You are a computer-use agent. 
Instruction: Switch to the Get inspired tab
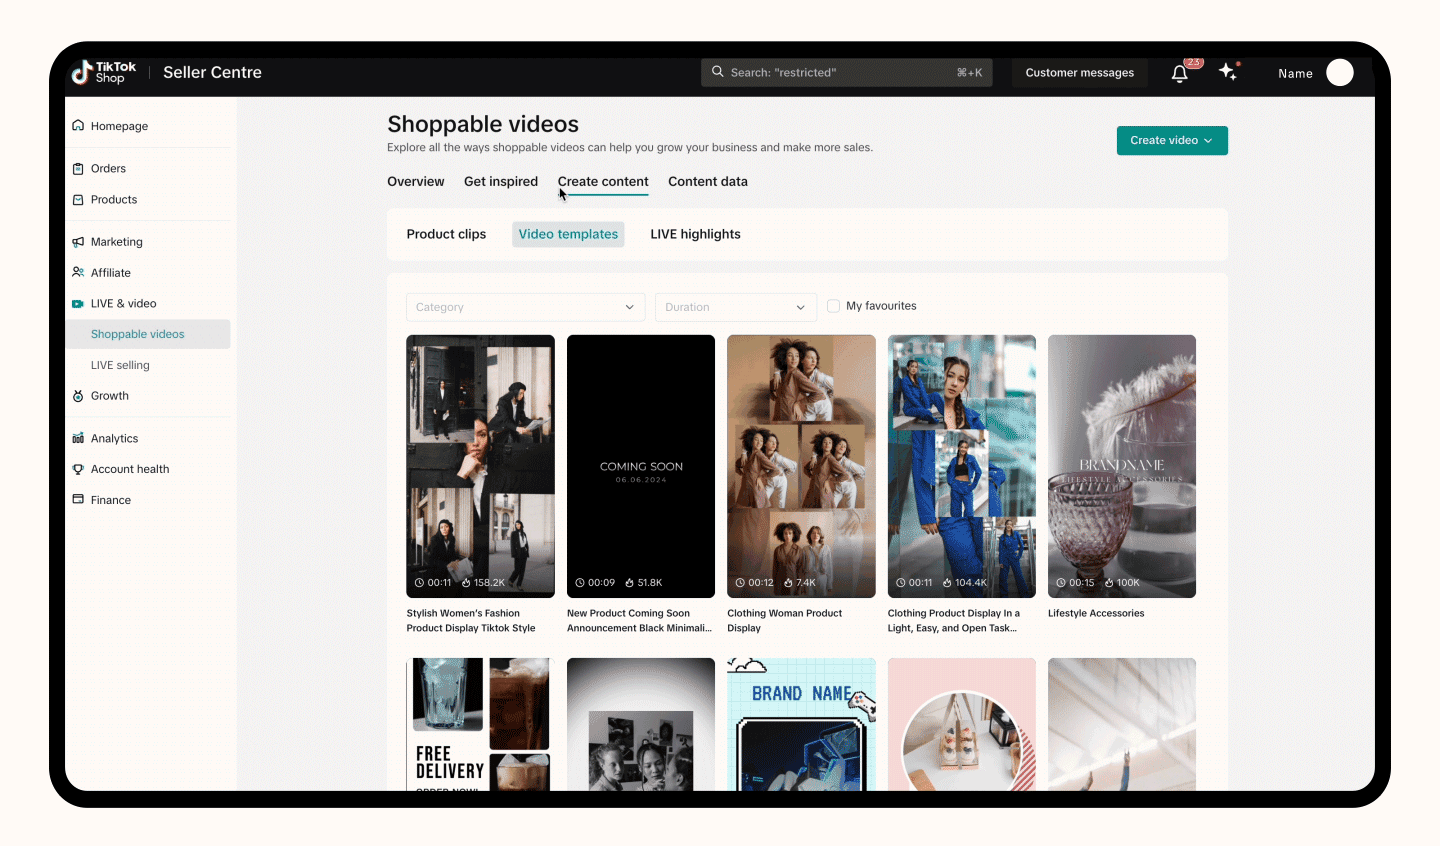pos(501,181)
